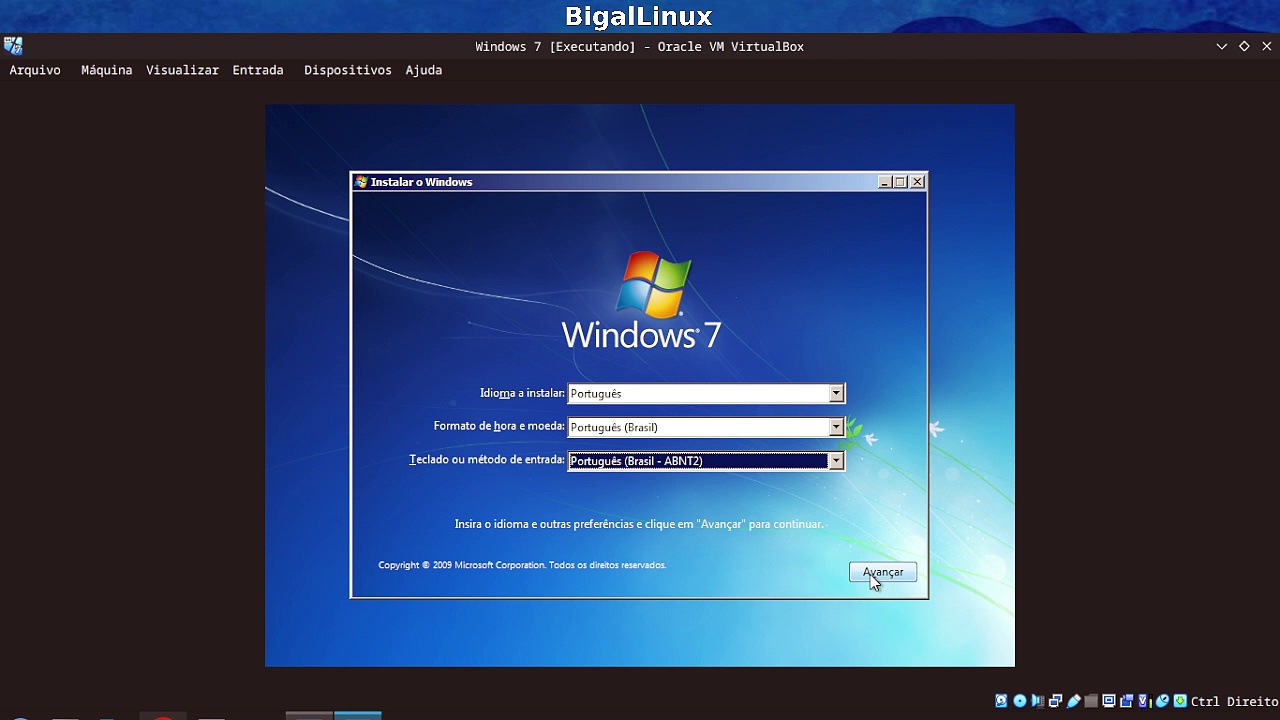Screen dimensions: 1280x720
Task: Click the 'Teclado ou método de entrada:' label
Action: (487, 460)
